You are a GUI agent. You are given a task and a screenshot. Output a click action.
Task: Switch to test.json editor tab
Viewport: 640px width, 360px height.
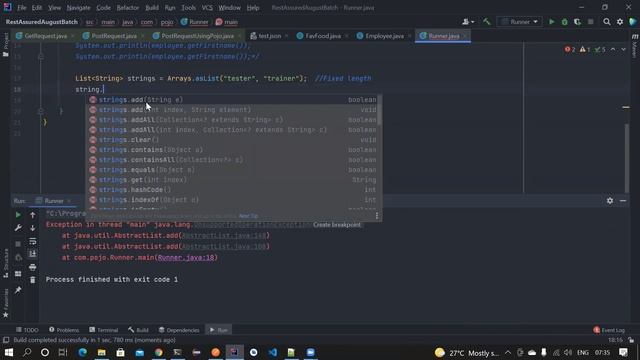(269, 36)
